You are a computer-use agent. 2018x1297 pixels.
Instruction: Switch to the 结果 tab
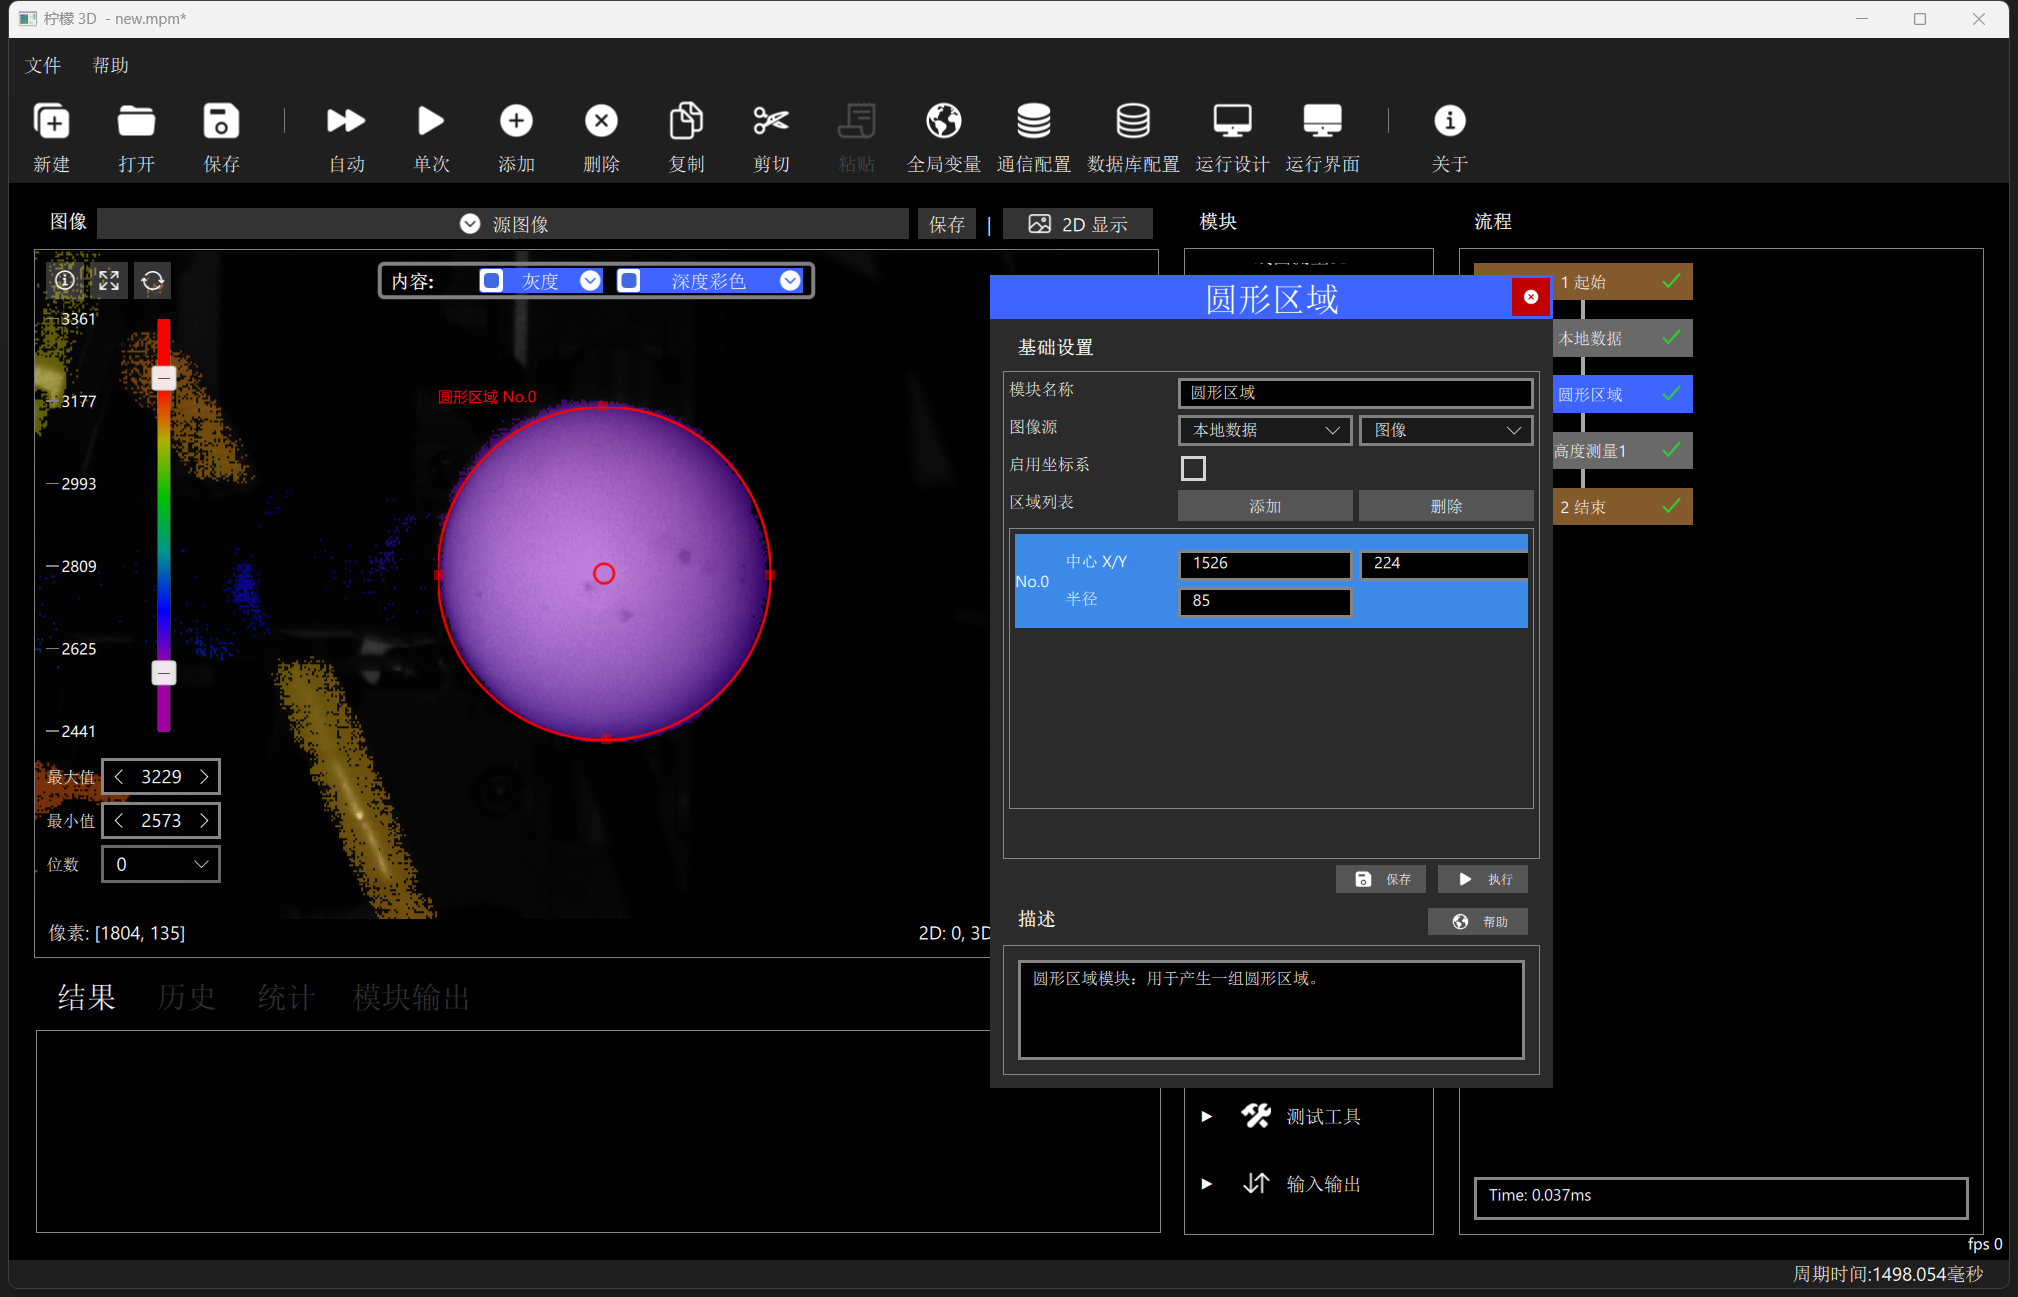pos(87,996)
